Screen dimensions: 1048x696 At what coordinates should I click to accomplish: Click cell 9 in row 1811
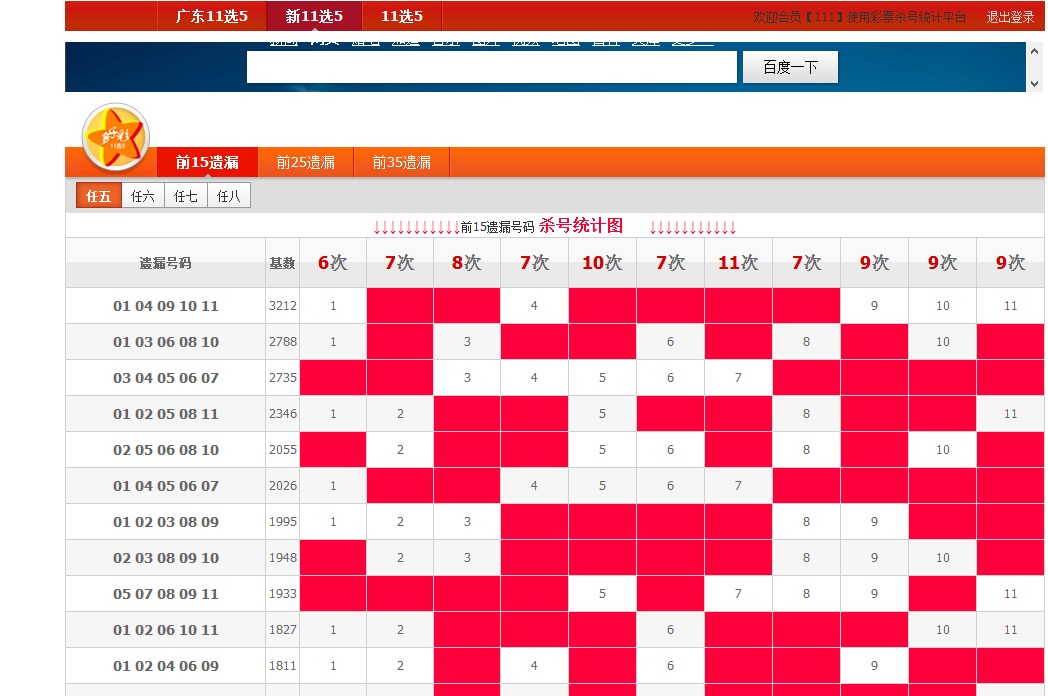point(874,667)
